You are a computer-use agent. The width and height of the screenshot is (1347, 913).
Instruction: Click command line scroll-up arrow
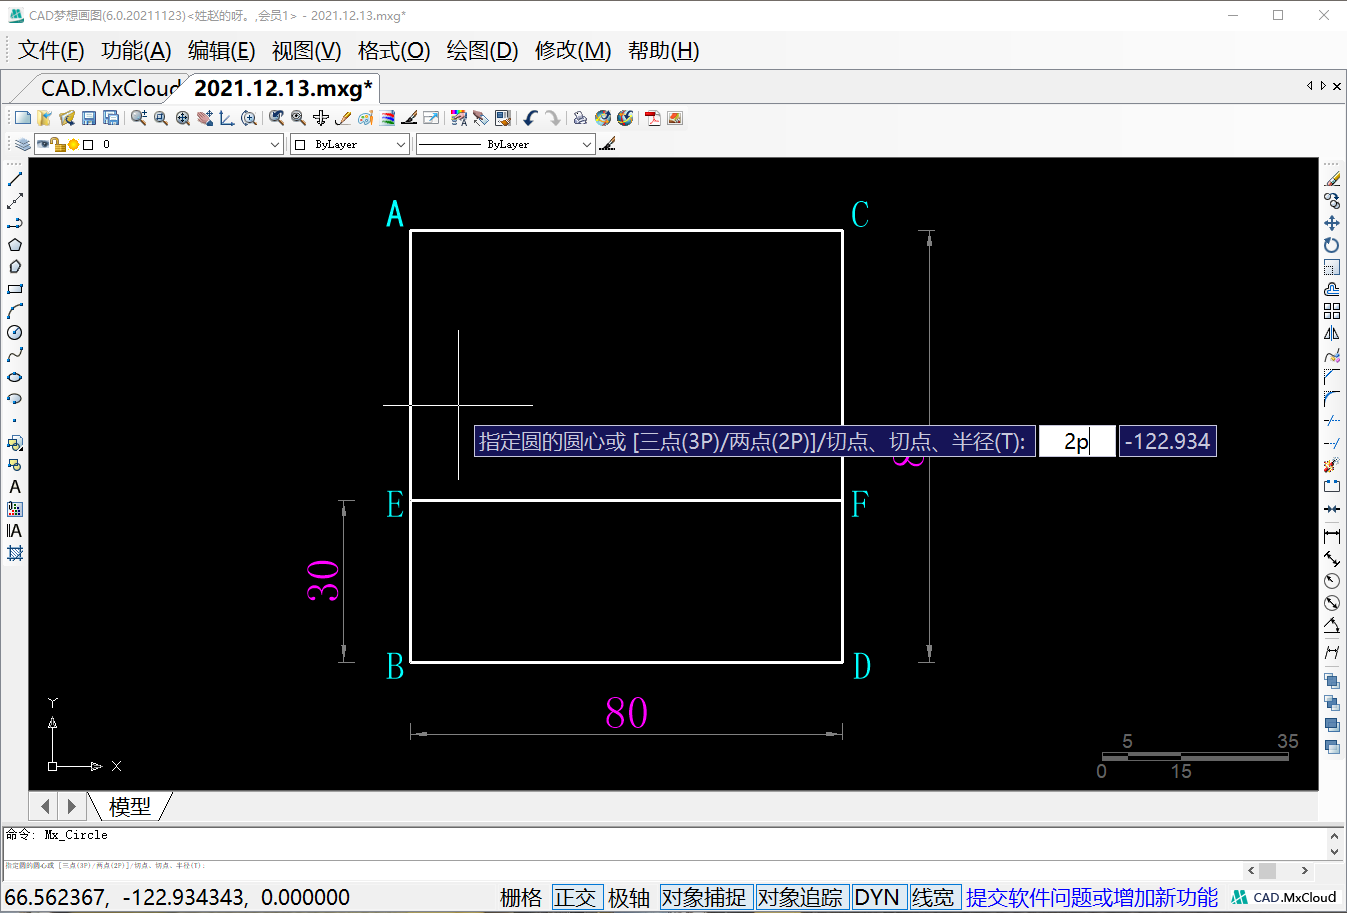tap(1334, 835)
